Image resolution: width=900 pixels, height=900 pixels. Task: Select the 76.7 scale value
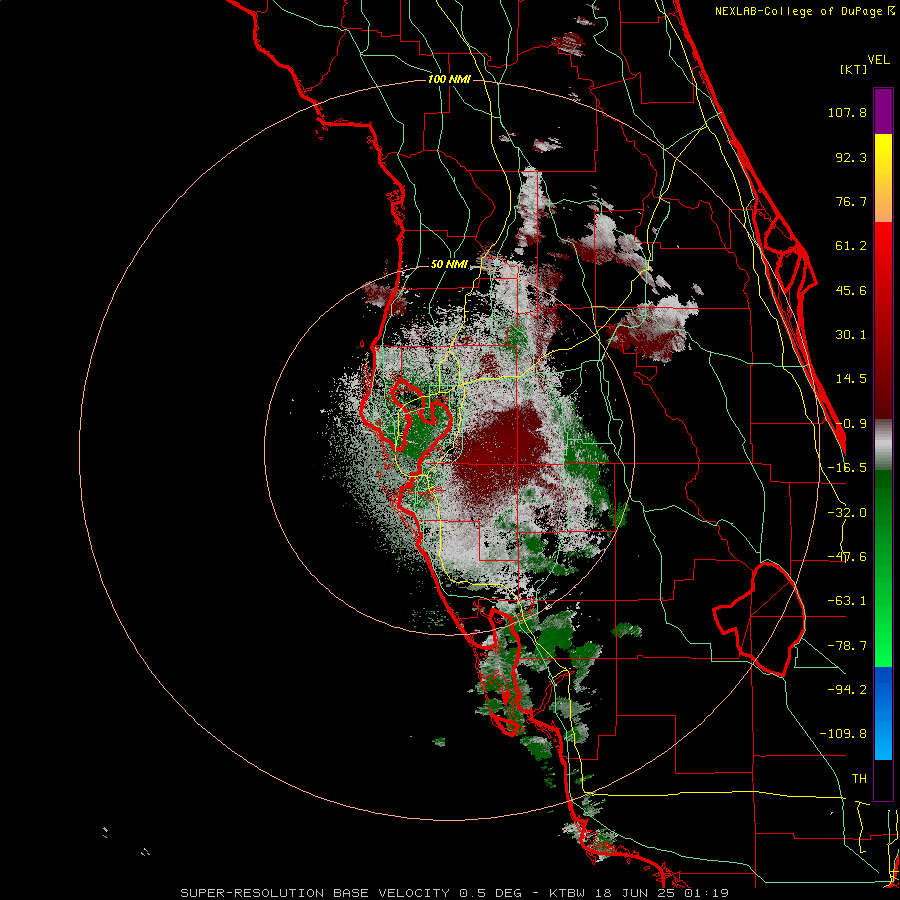tap(851, 201)
